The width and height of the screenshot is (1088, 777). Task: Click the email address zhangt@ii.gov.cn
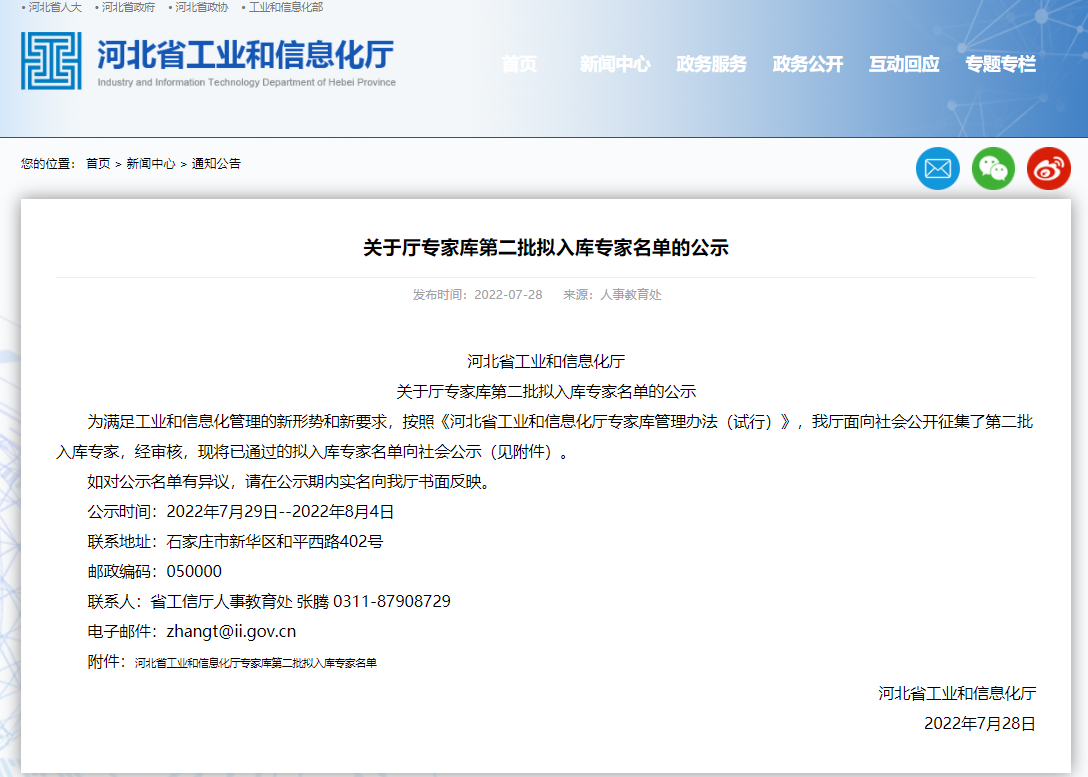click(x=231, y=631)
